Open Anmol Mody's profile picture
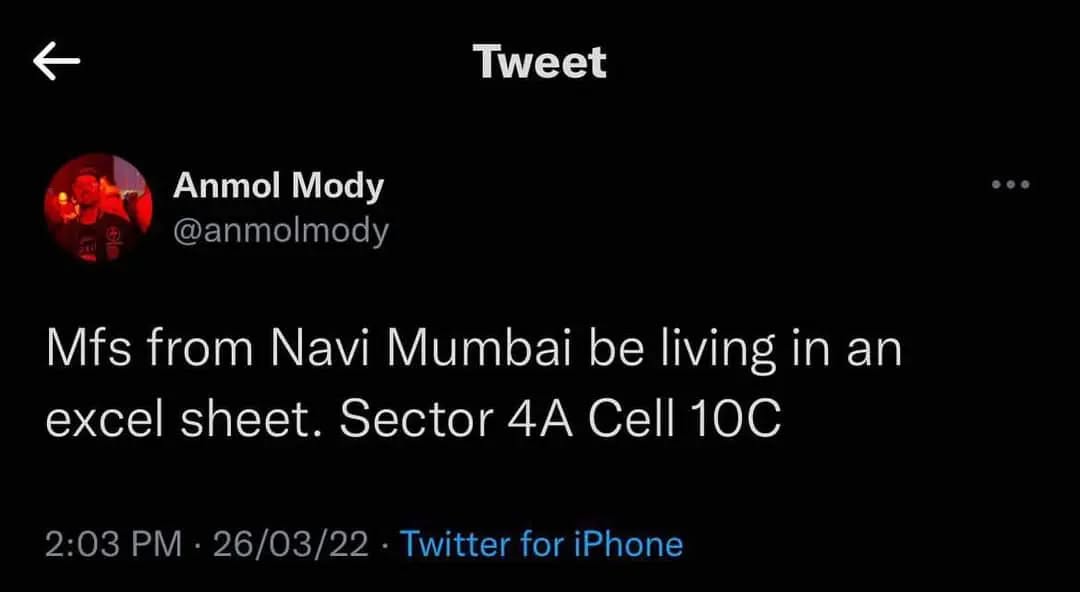1080x592 pixels. click(98, 208)
